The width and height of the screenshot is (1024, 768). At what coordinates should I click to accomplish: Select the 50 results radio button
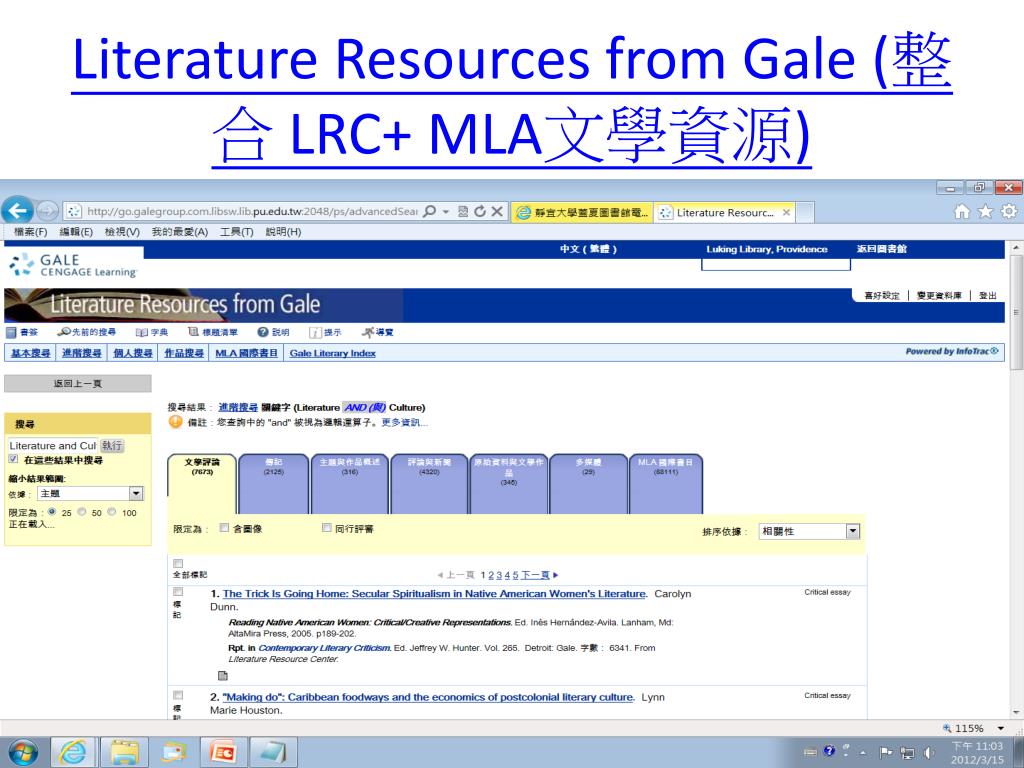pos(82,512)
